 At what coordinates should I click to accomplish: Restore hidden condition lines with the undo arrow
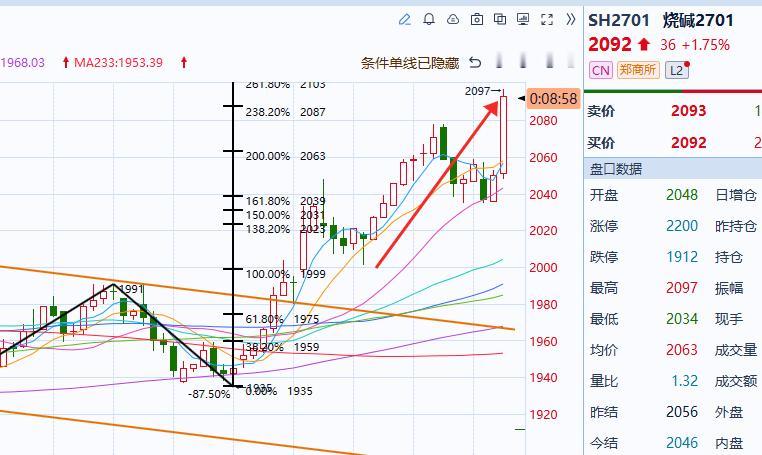[475, 63]
